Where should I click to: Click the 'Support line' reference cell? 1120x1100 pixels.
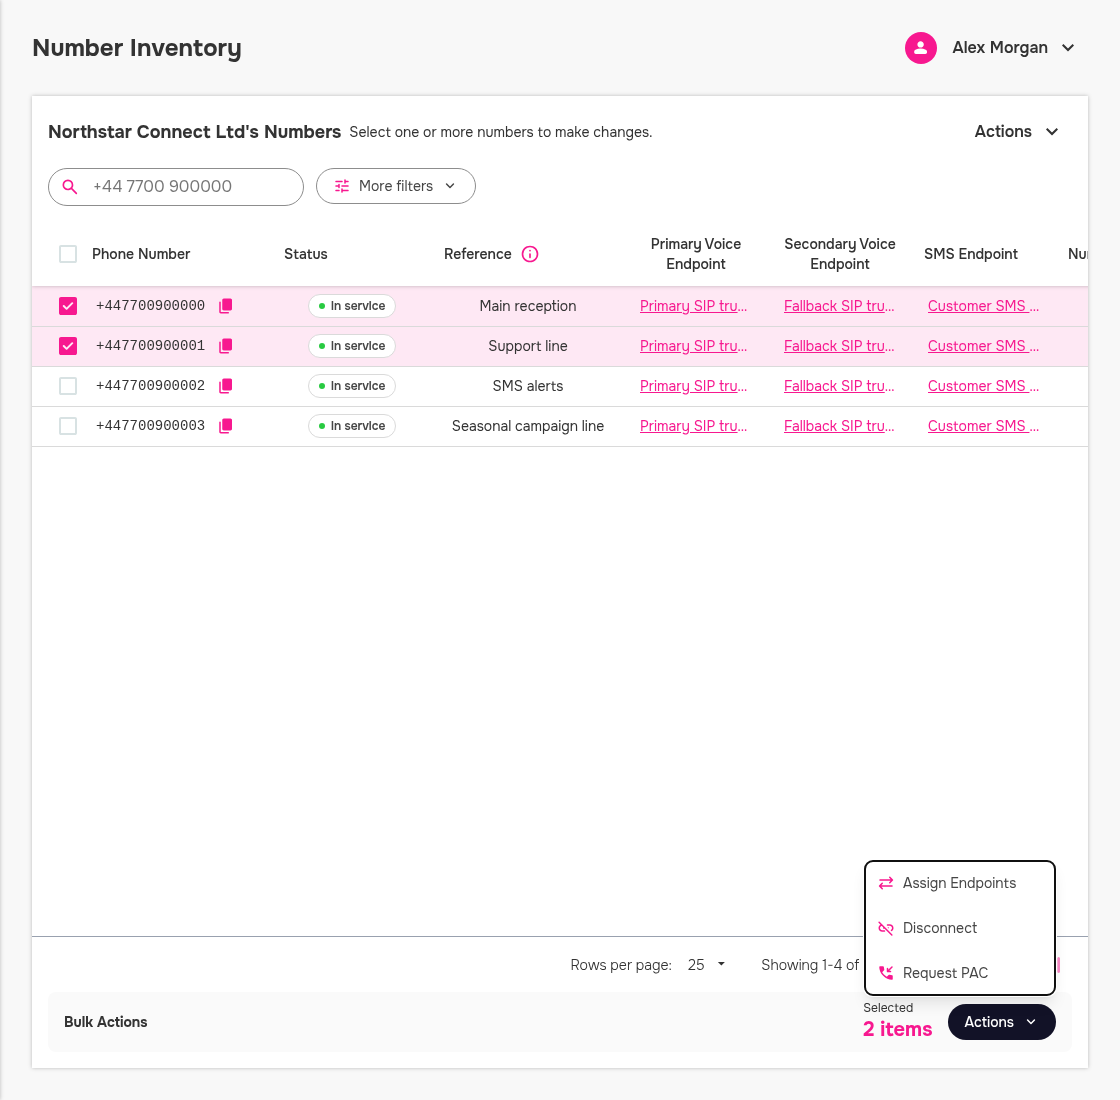click(x=528, y=346)
